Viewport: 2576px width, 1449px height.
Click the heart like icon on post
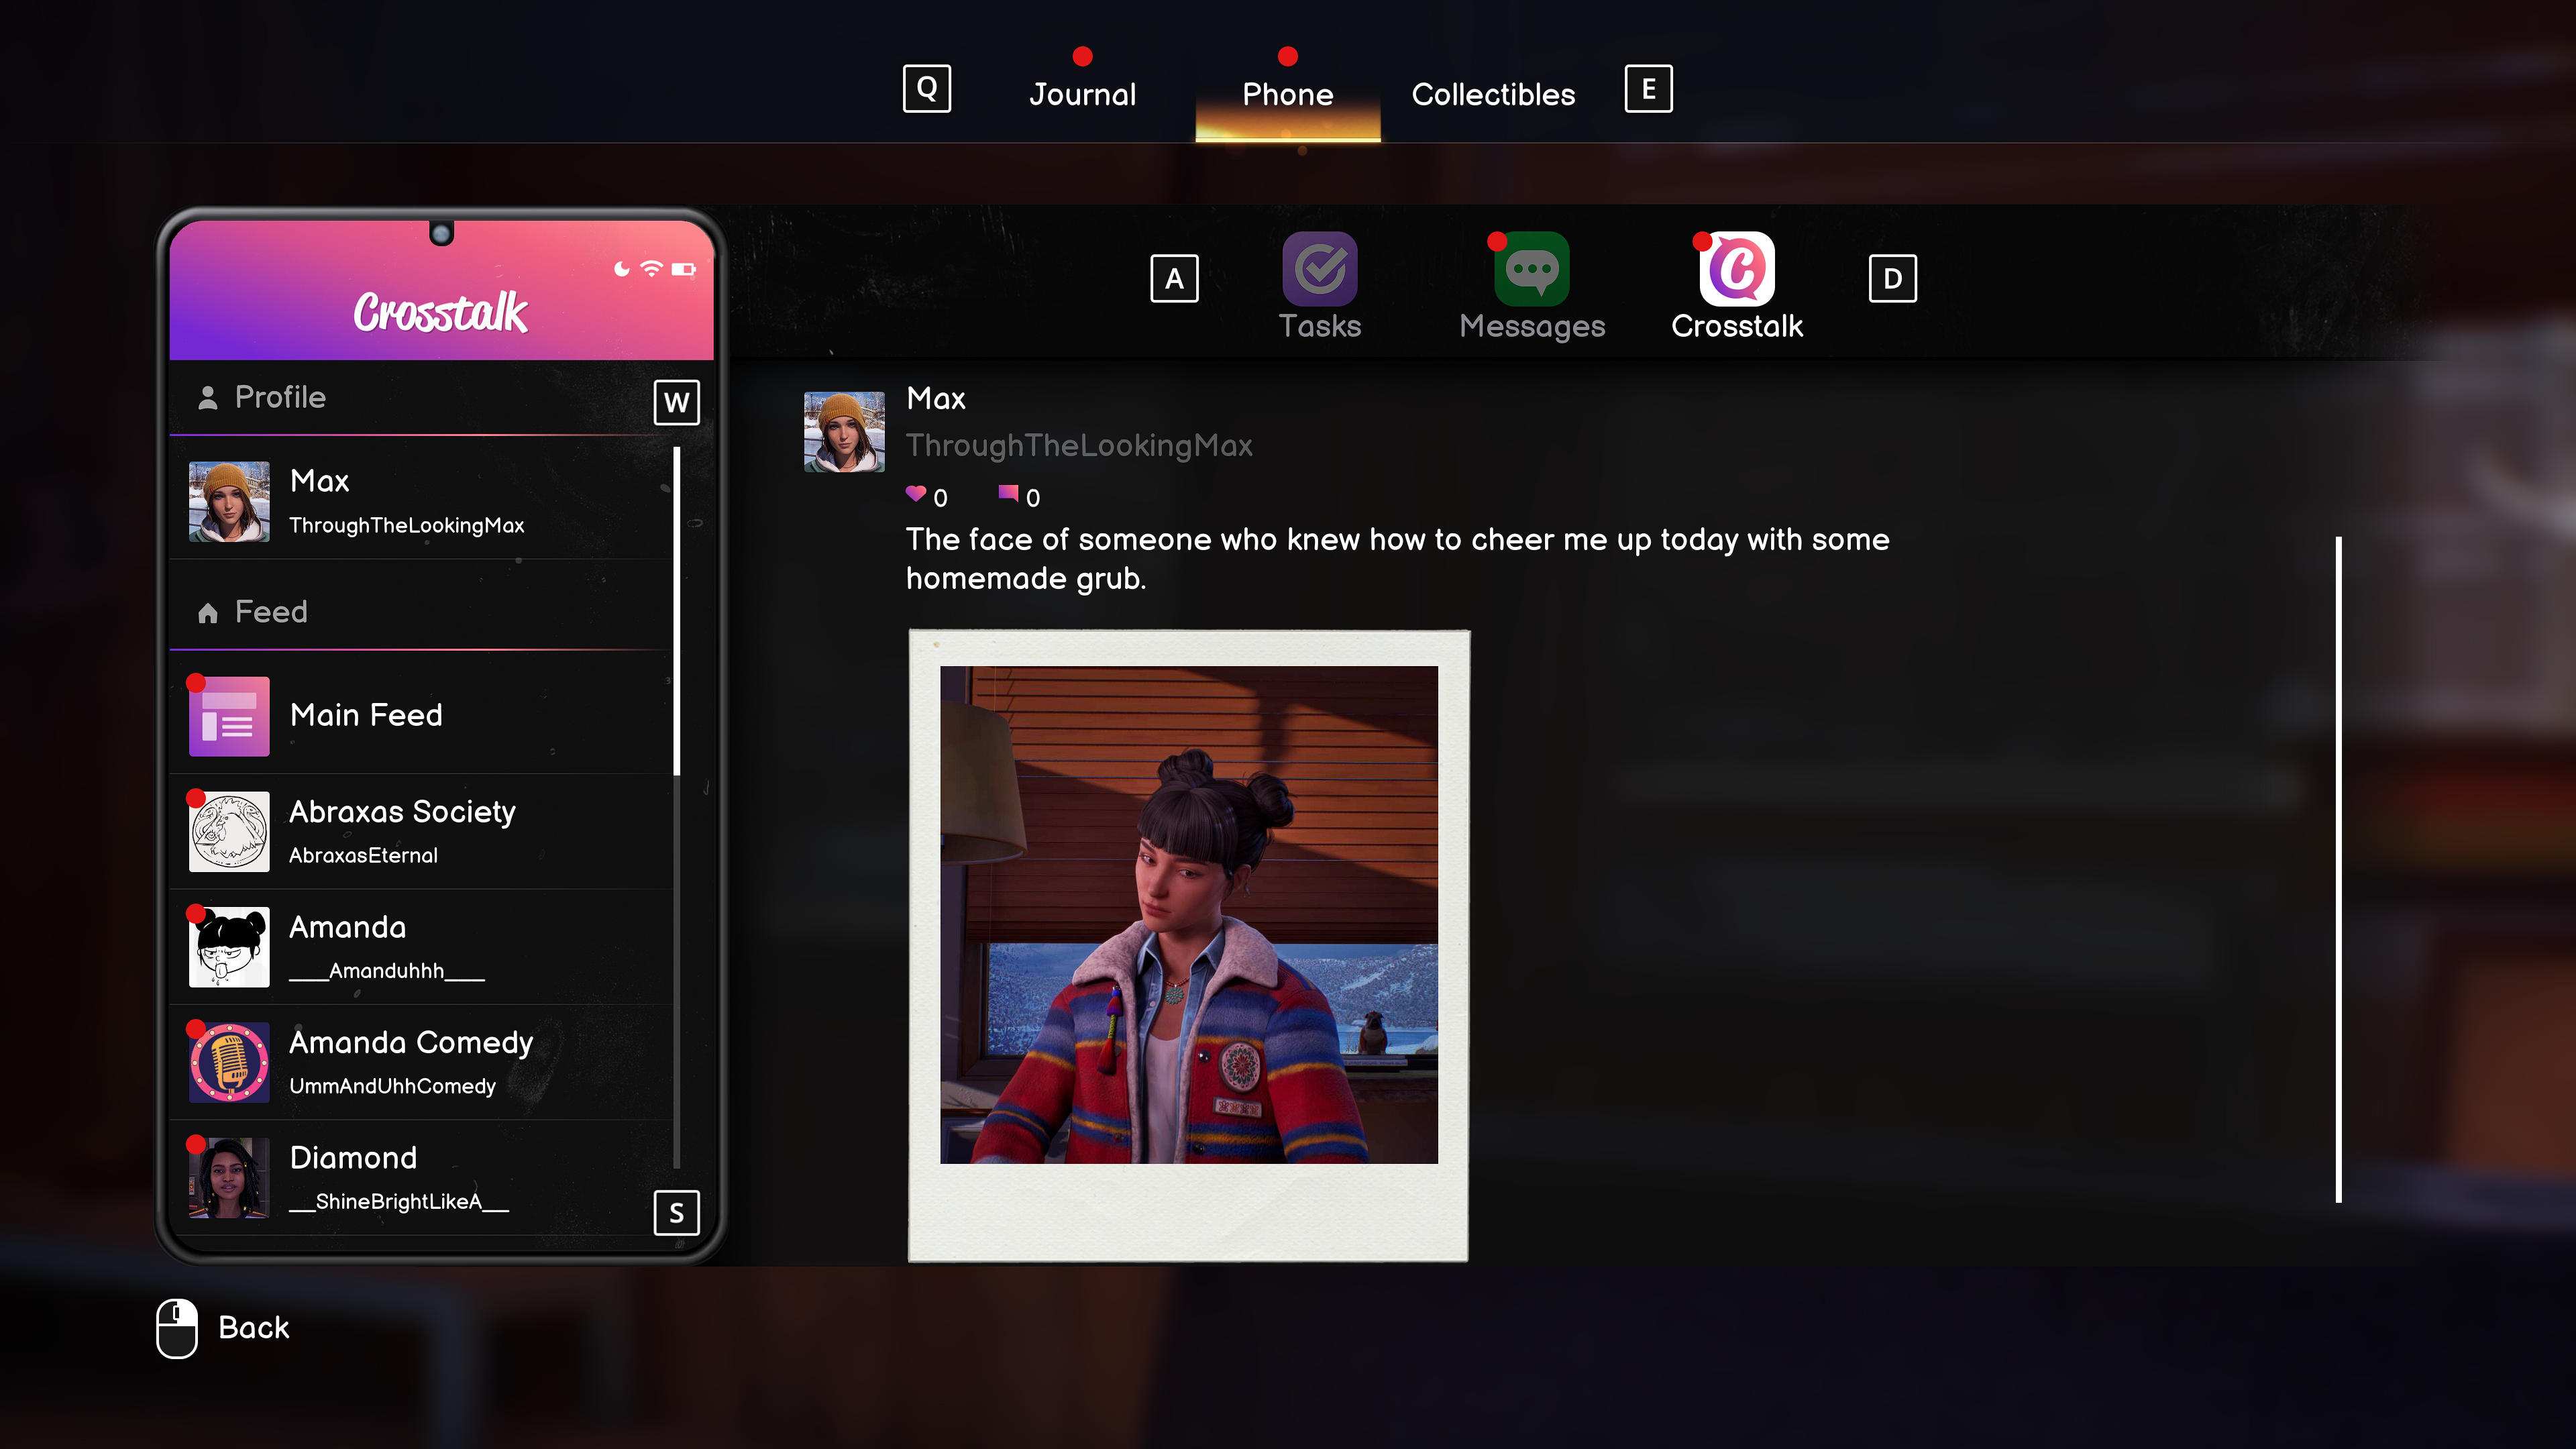[x=915, y=494]
